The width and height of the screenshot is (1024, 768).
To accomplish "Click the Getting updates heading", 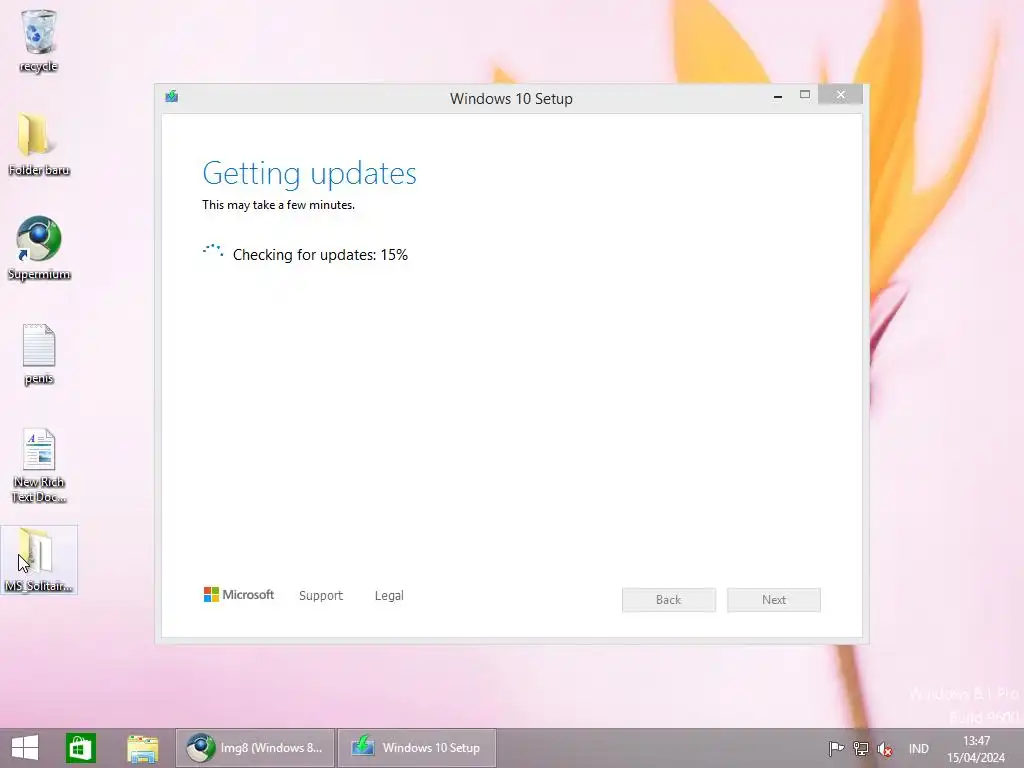I will click(310, 174).
